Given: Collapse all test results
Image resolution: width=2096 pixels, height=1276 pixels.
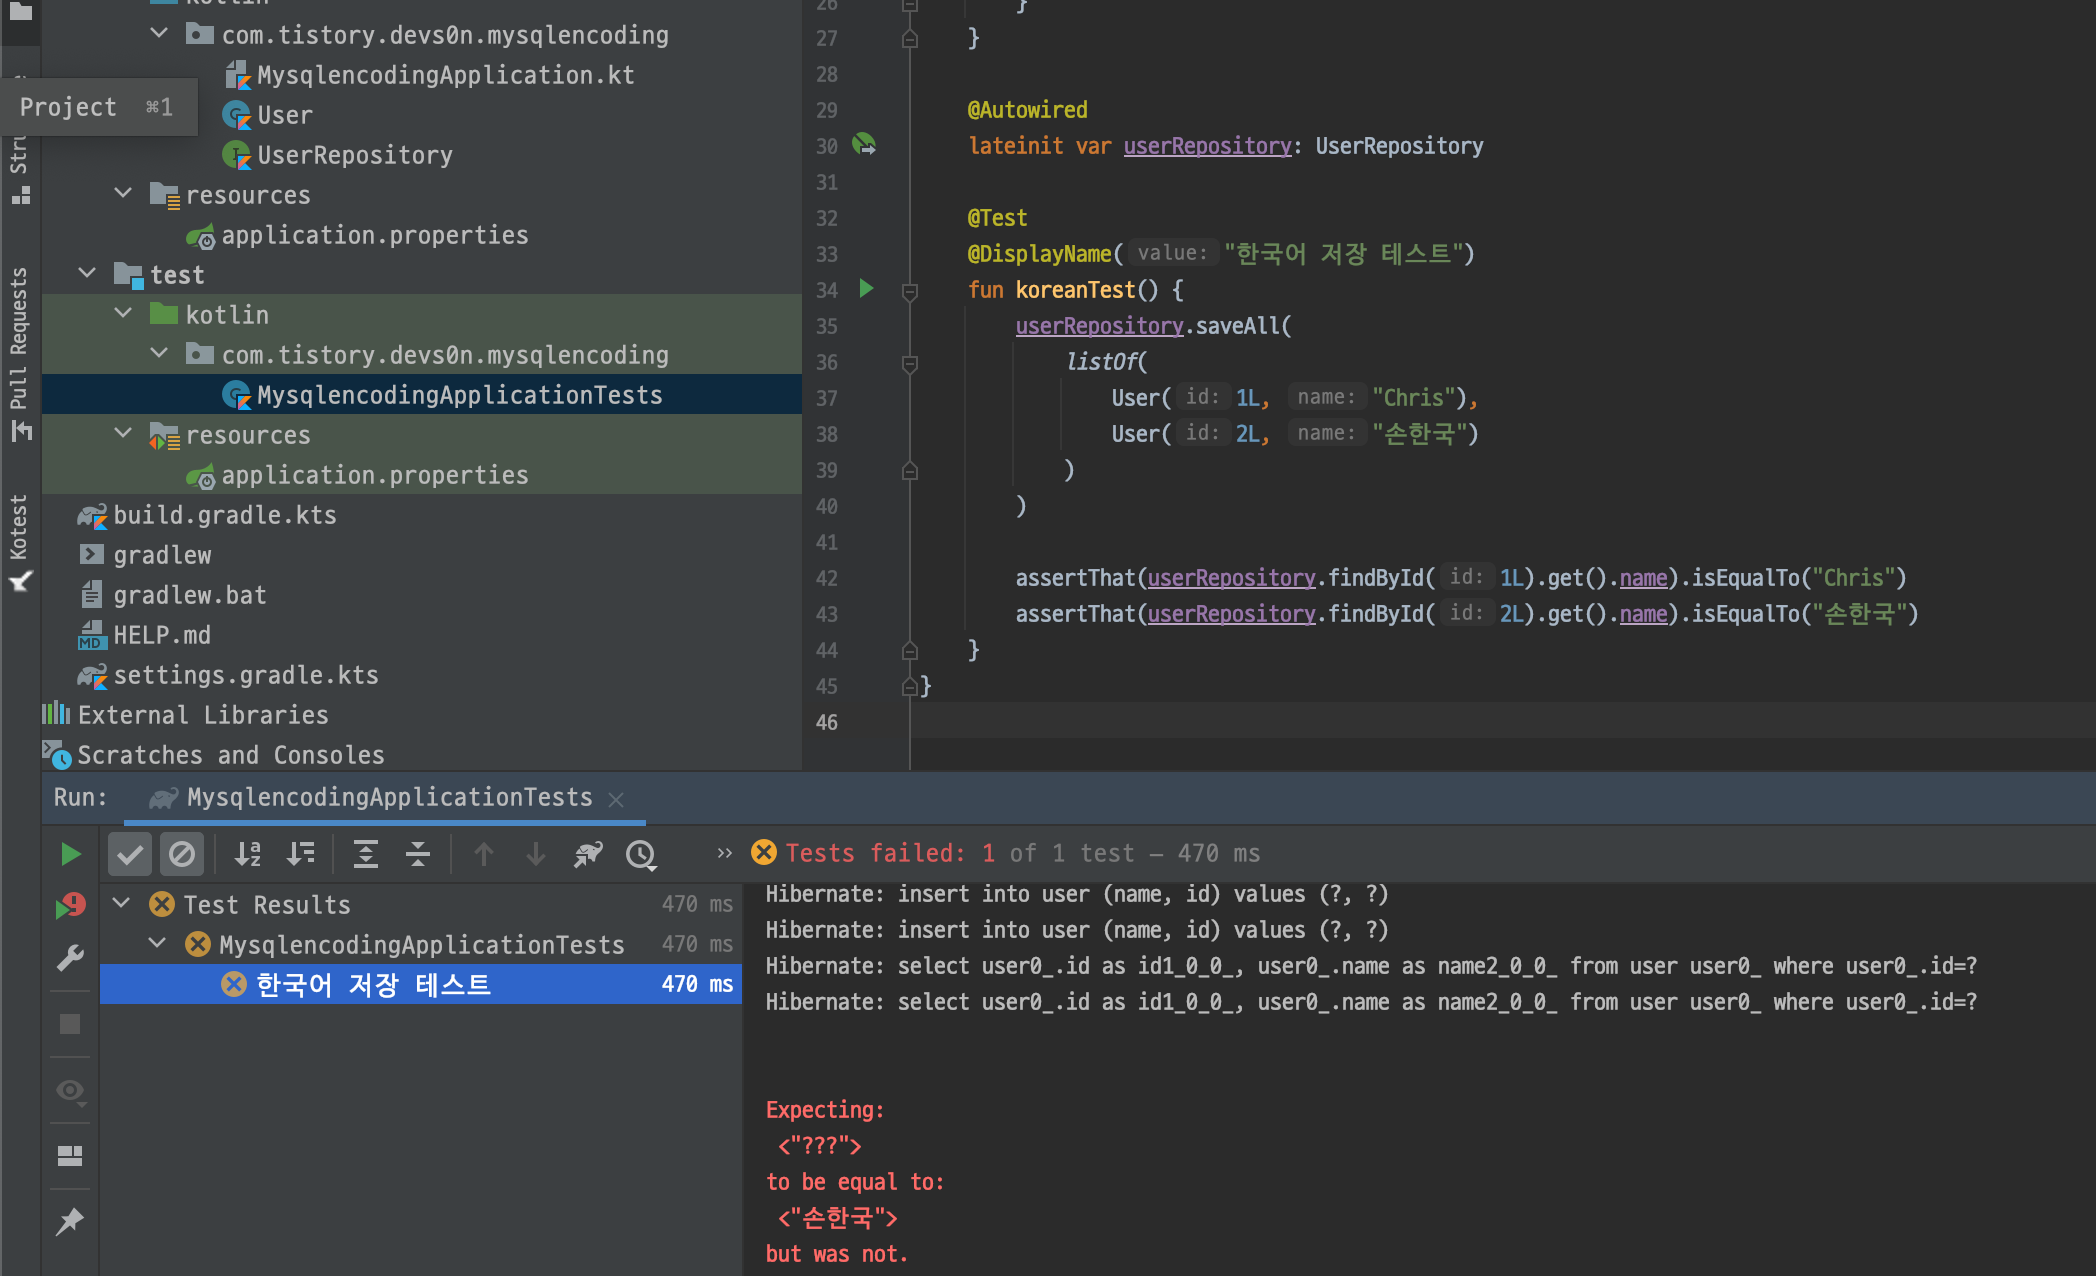Looking at the screenshot, I should click(418, 854).
